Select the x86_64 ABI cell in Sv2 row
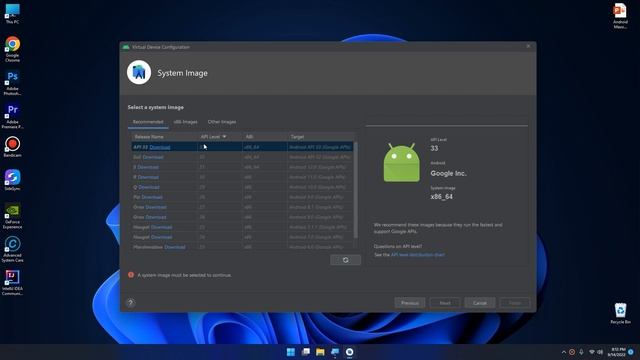The image size is (640, 360). pos(265,157)
